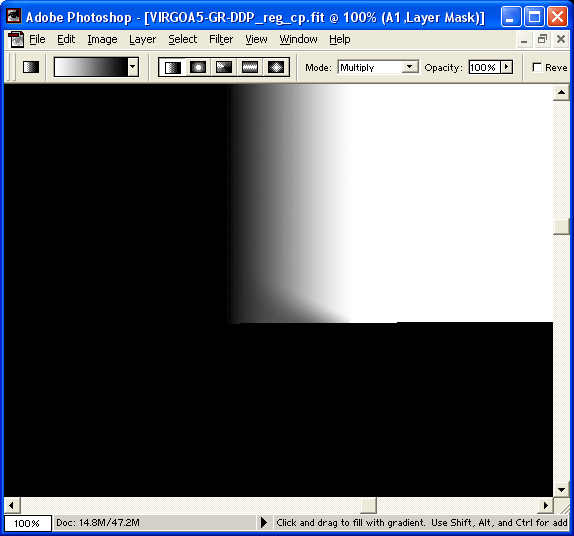Open the Layer menu
This screenshot has height=536, width=574.
point(142,39)
